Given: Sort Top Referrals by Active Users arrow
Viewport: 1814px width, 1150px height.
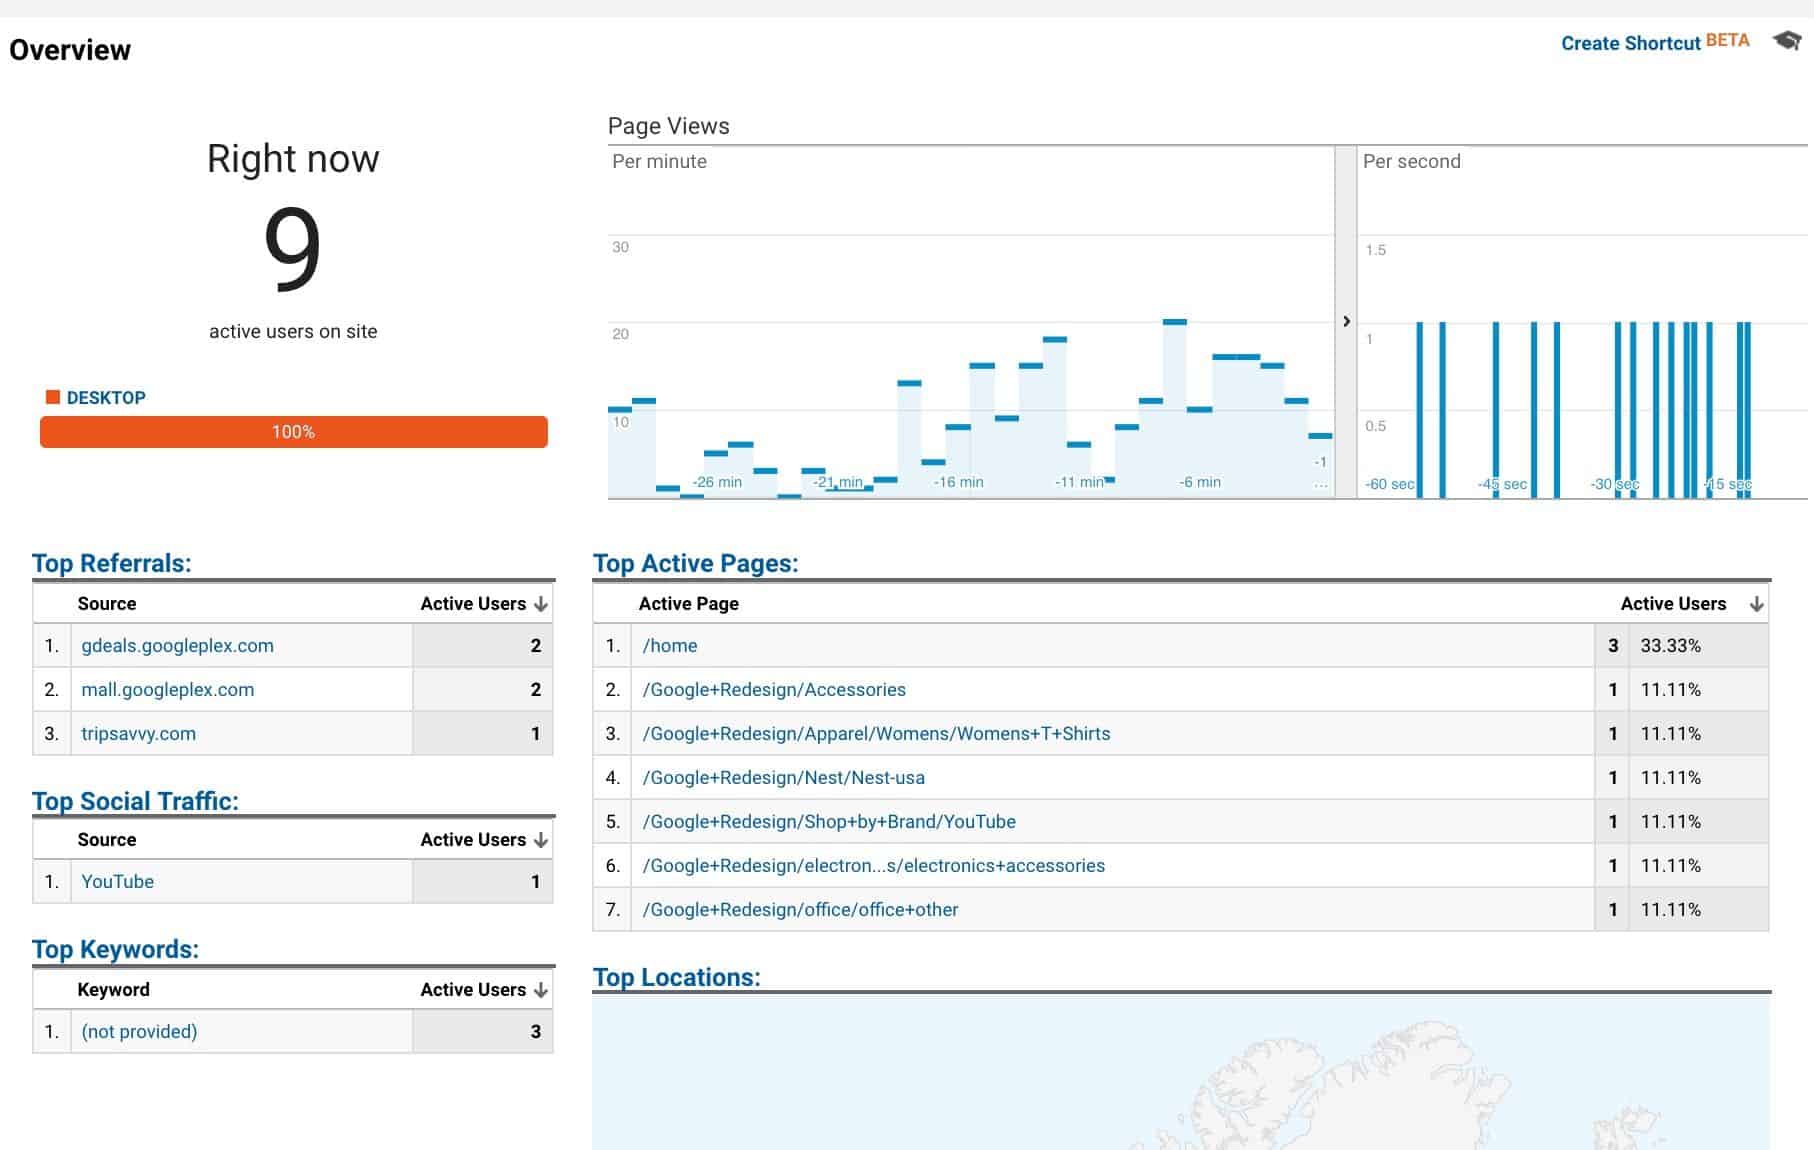Looking at the screenshot, I should 541,604.
